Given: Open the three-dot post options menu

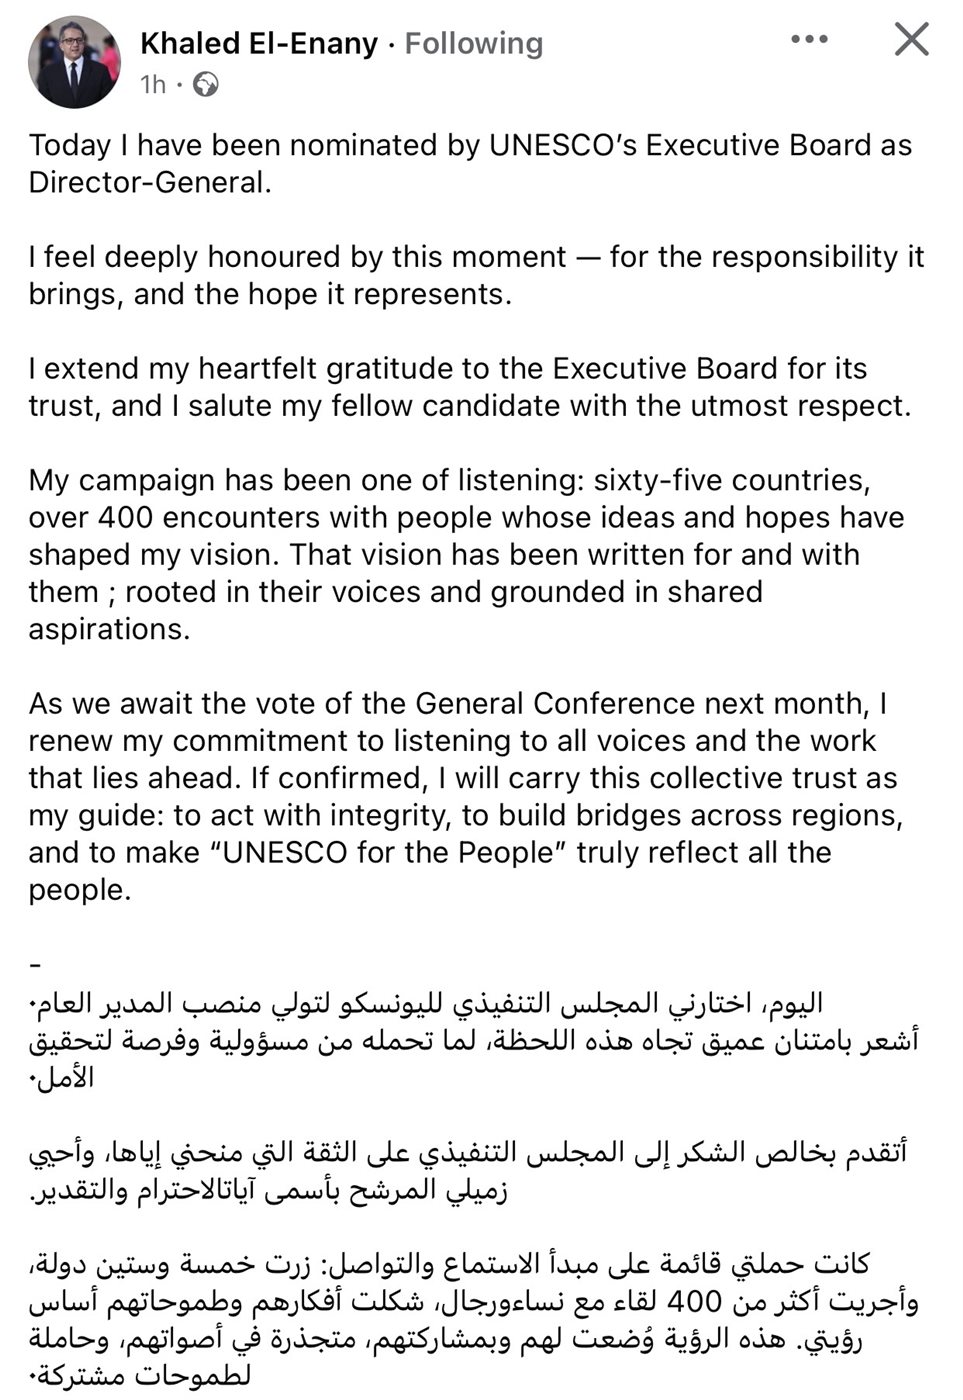Looking at the screenshot, I should point(809,40).
